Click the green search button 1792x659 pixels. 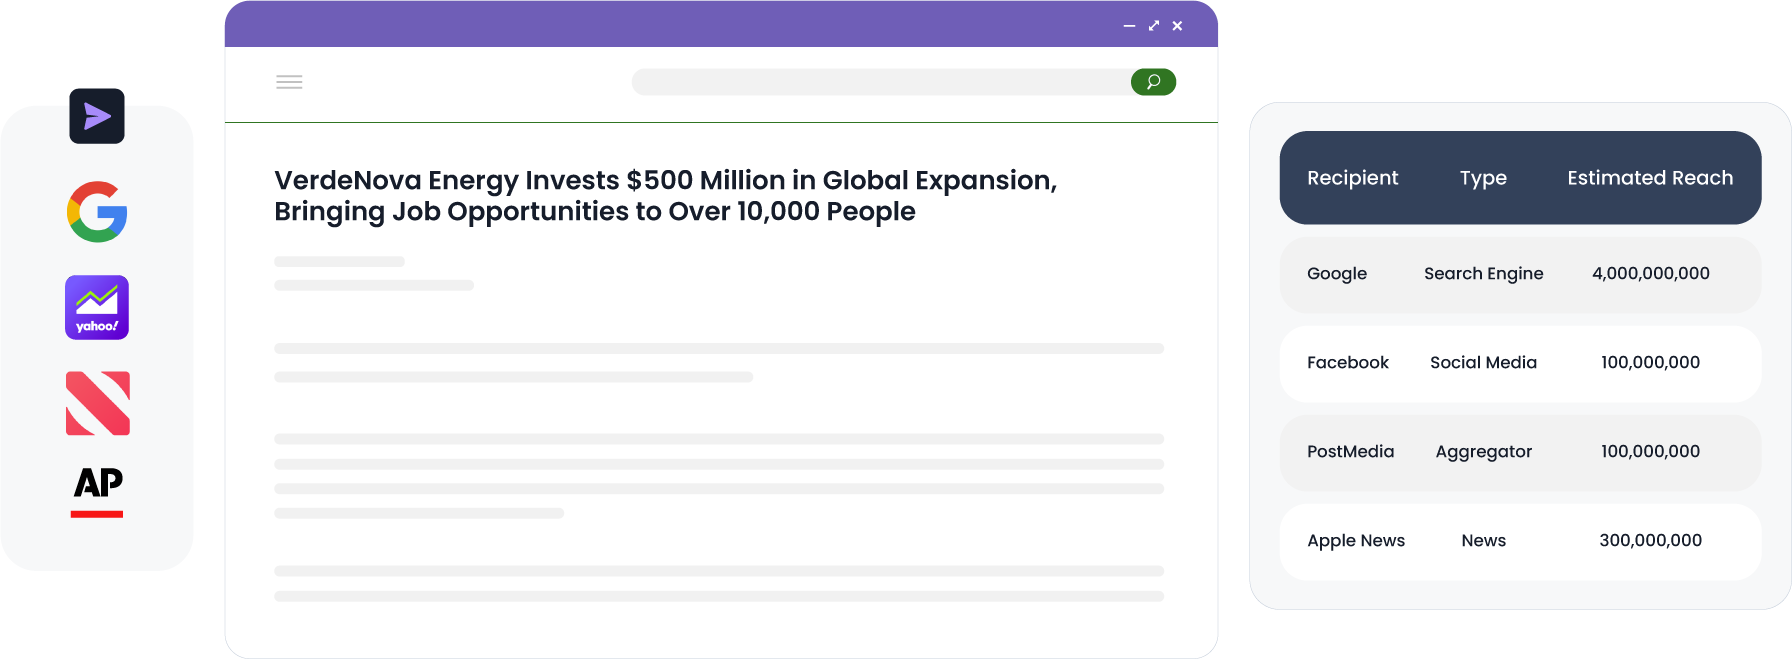(x=1153, y=82)
